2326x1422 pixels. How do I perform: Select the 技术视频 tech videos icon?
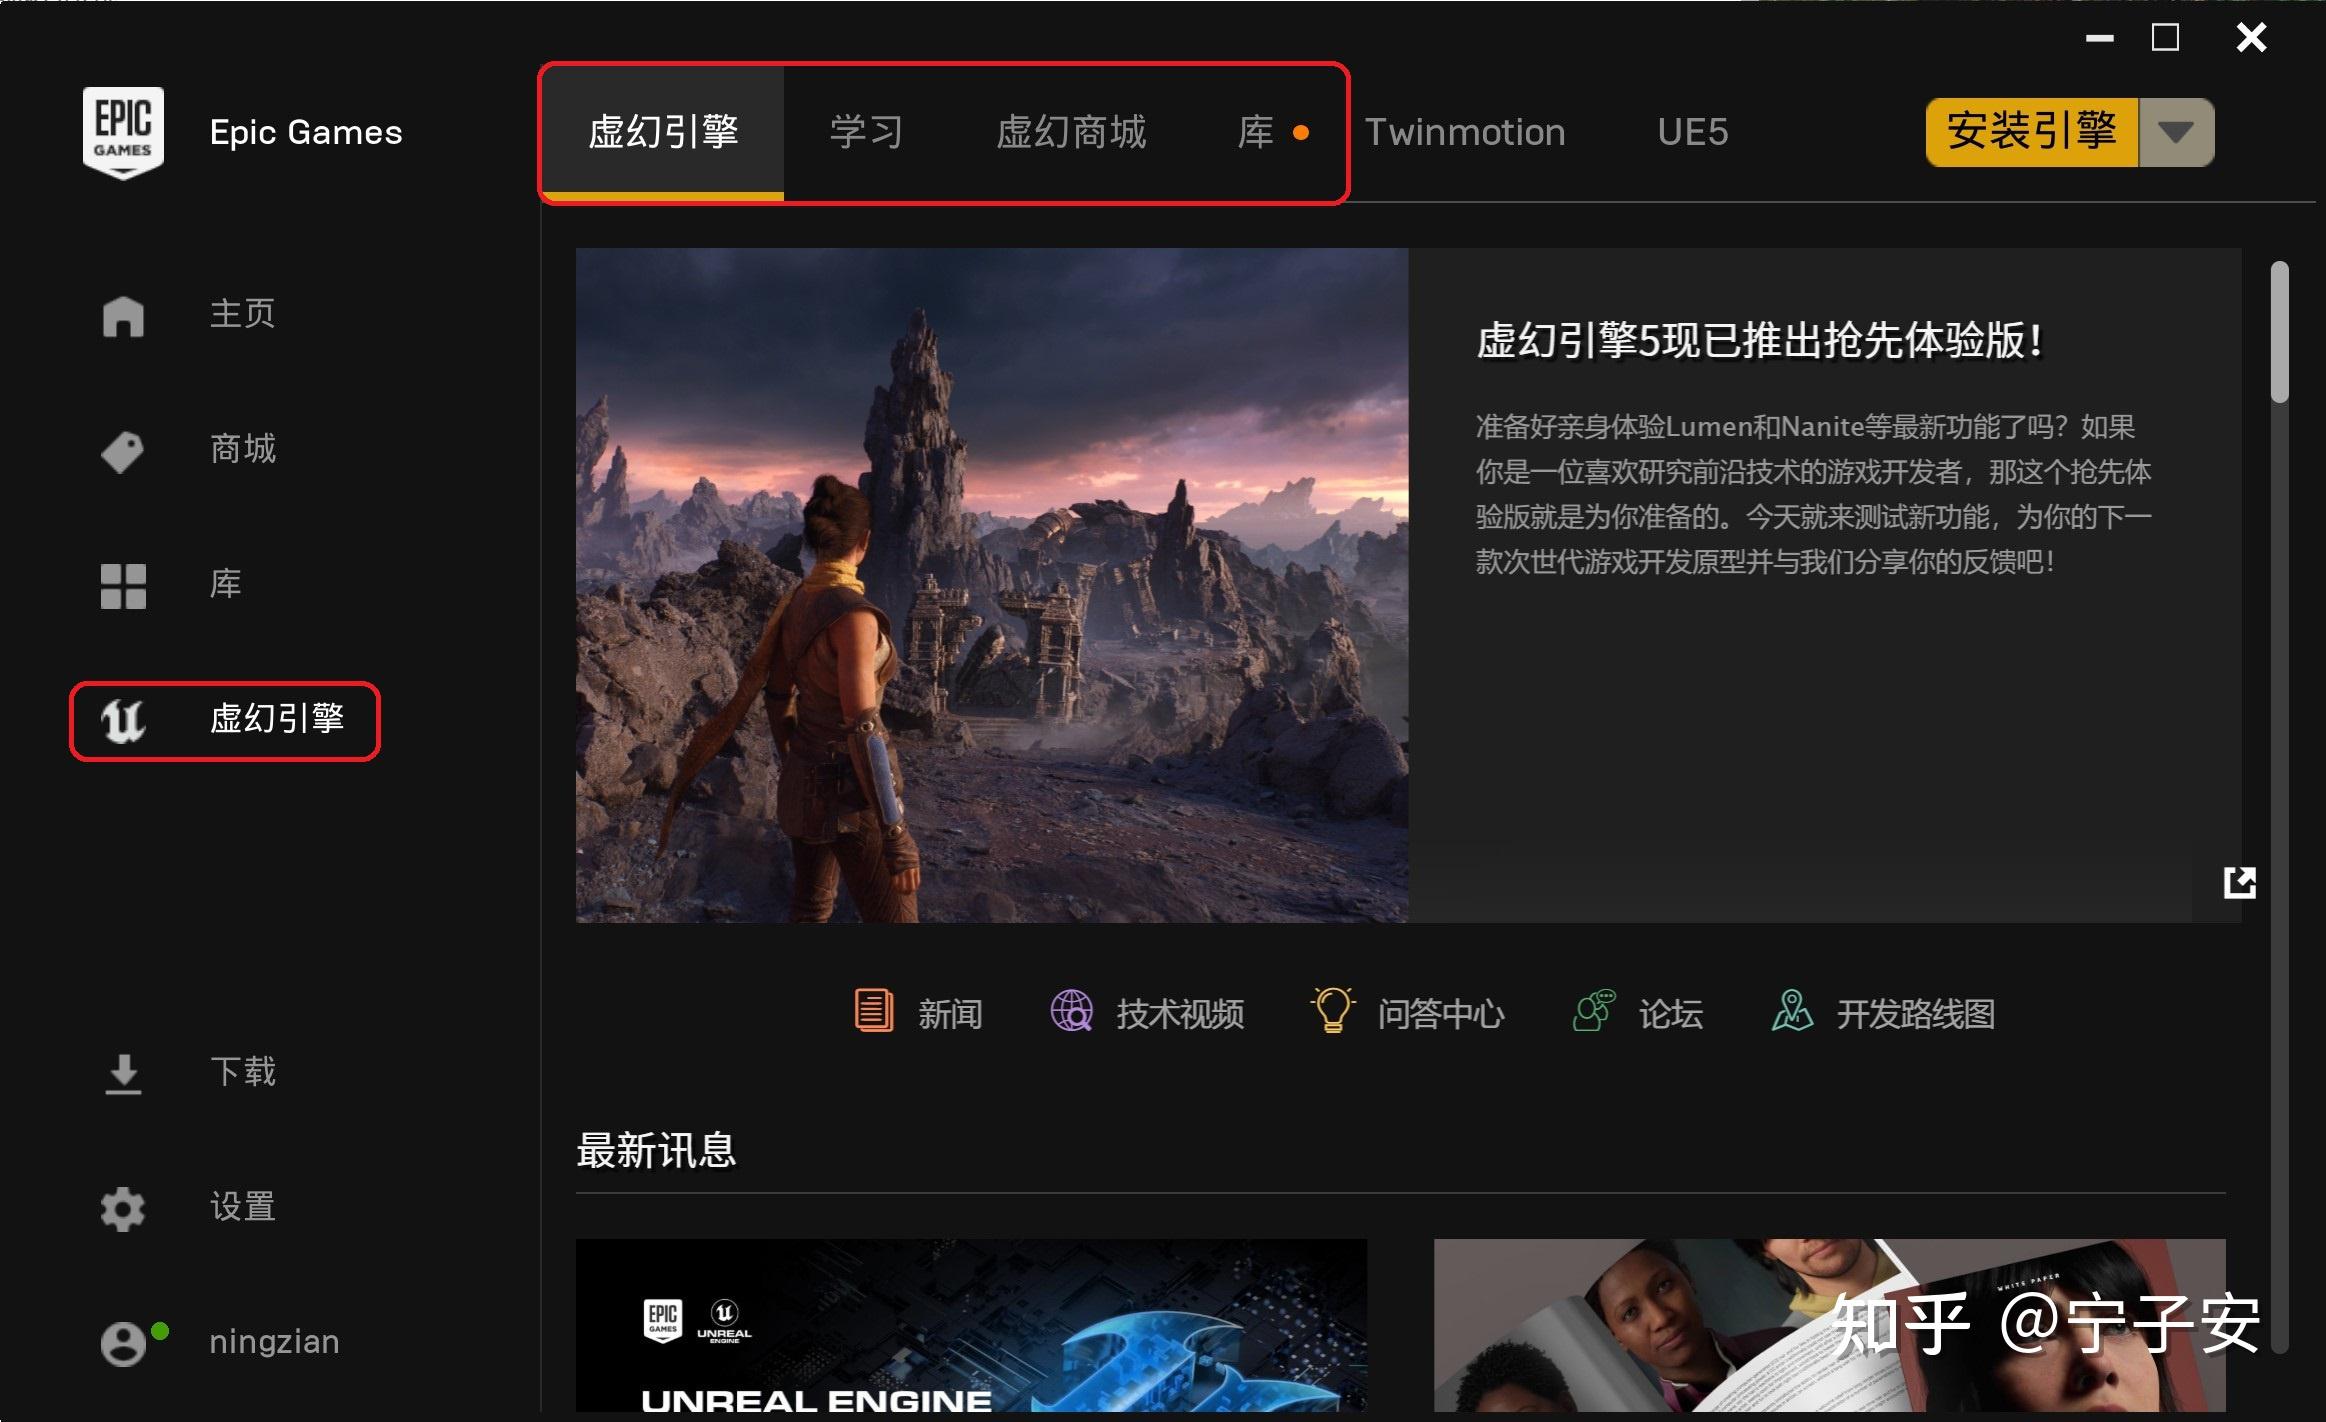pos(1072,1013)
